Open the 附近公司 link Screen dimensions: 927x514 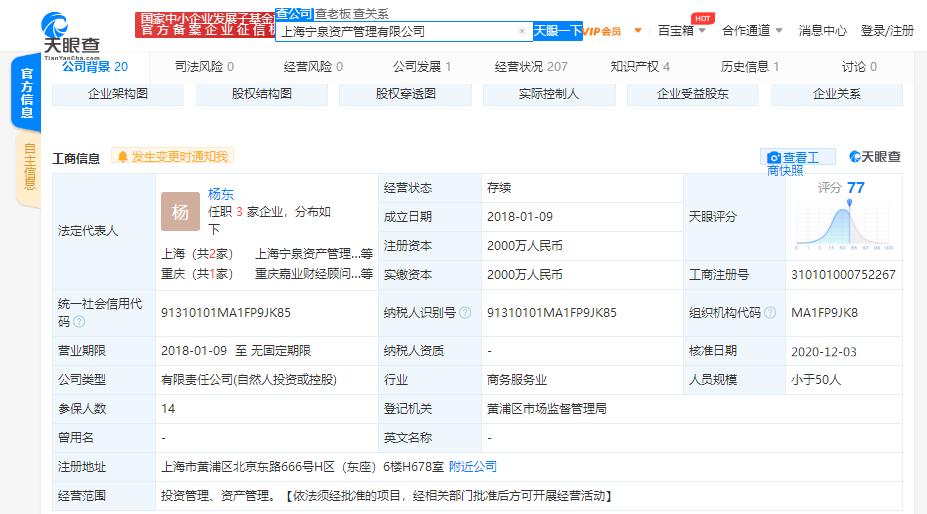click(472, 467)
